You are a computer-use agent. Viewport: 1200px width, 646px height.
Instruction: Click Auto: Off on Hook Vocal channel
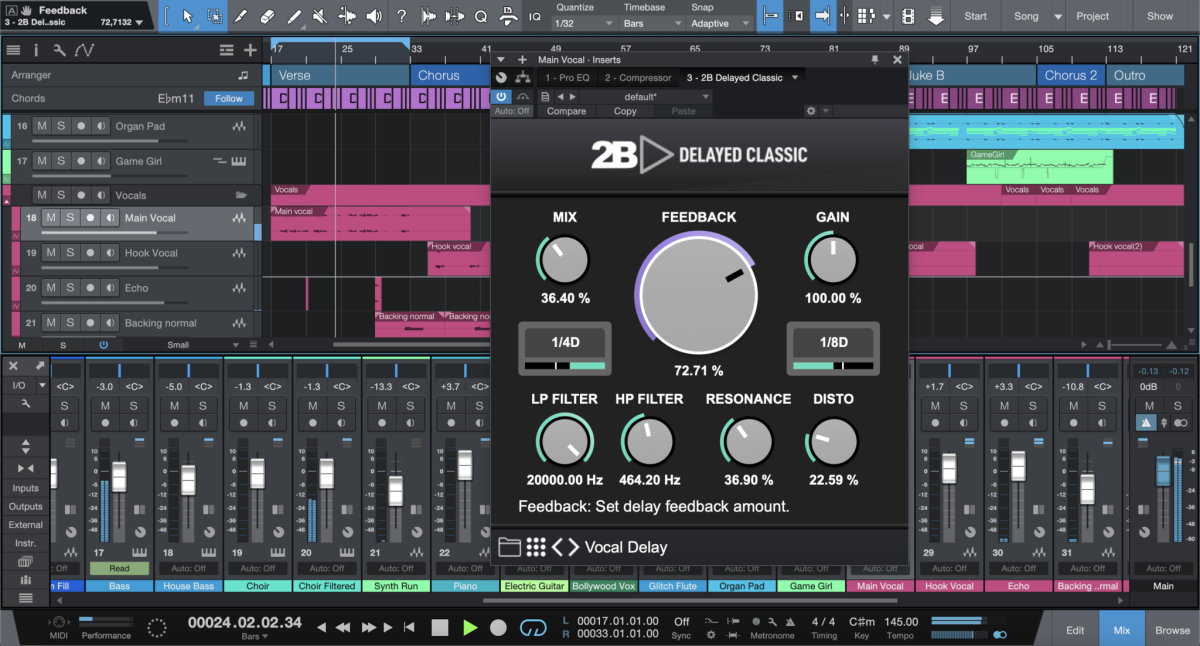(x=949, y=568)
